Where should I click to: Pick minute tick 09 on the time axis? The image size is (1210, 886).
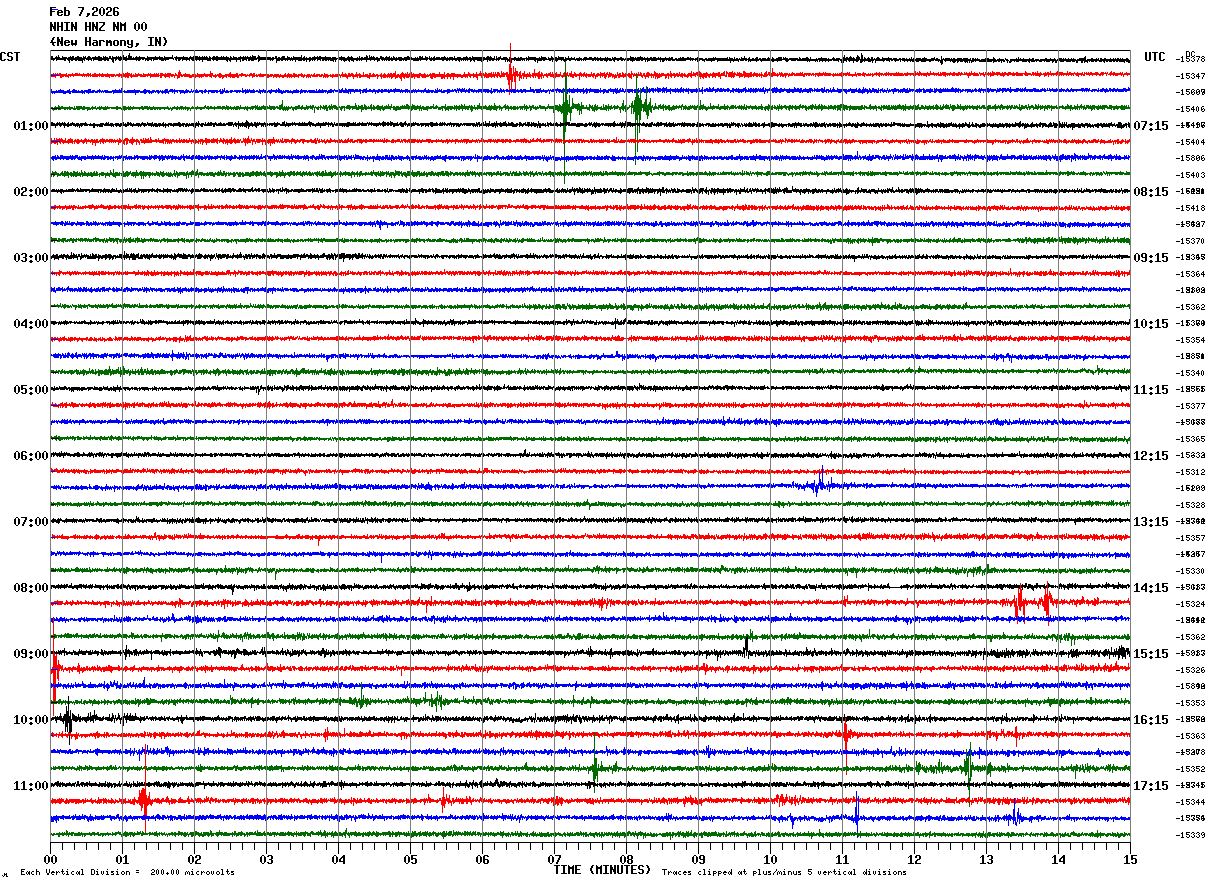[698, 859]
